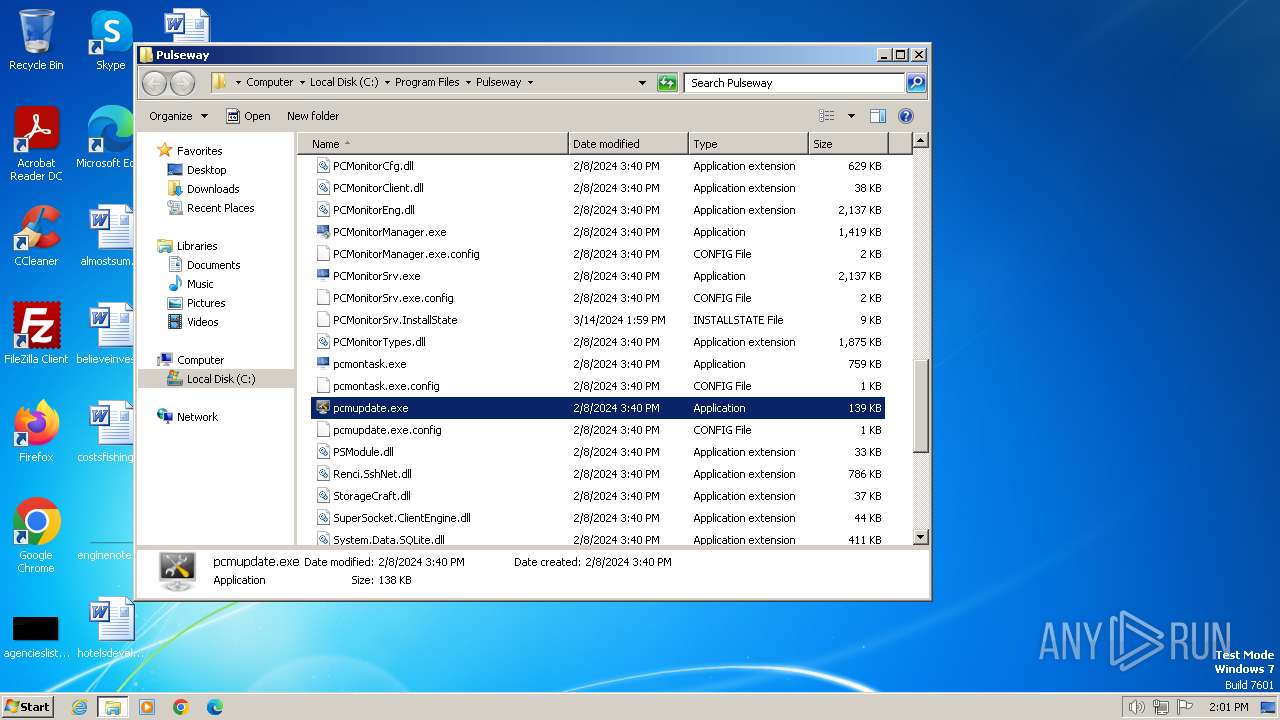1280x720 pixels.
Task: Open the Organize dropdown menu
Action: (x=179, y=116)
